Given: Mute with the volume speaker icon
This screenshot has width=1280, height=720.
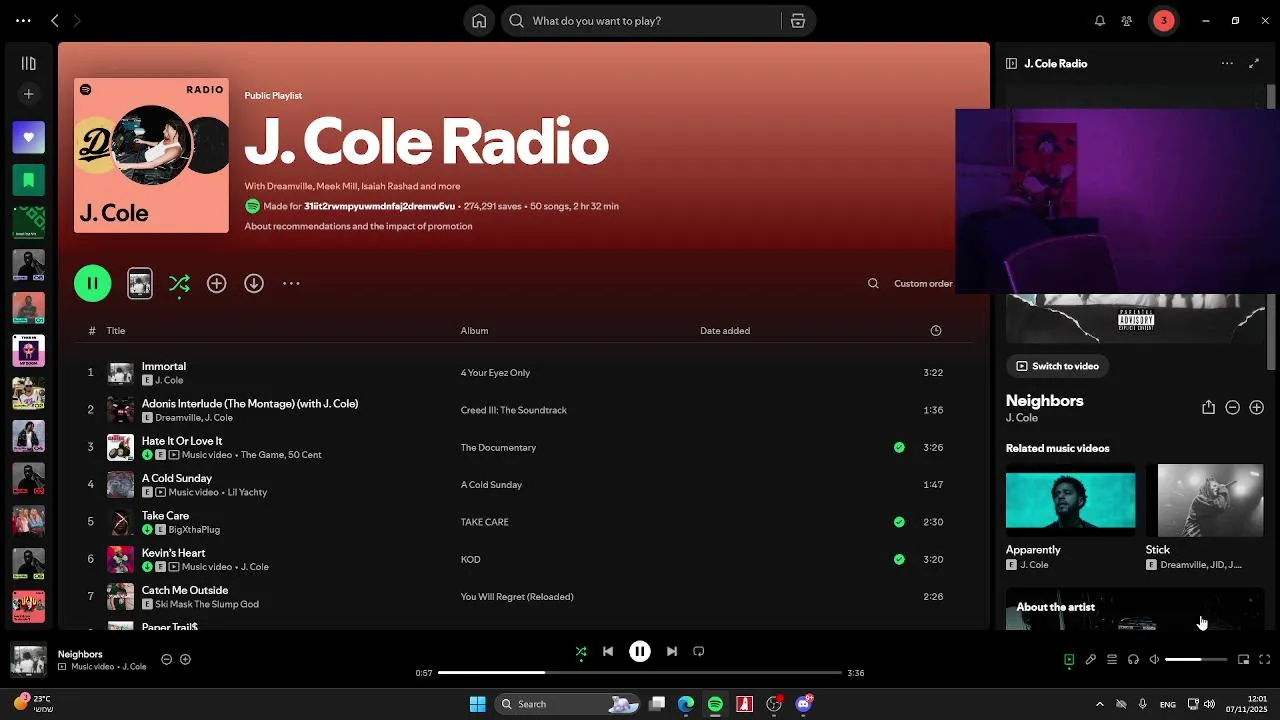Looking at the screenshot, I should coord(1154,659).
